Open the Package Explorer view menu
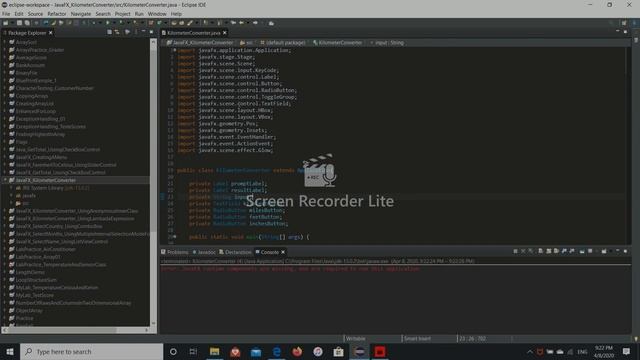 (136, 32)
